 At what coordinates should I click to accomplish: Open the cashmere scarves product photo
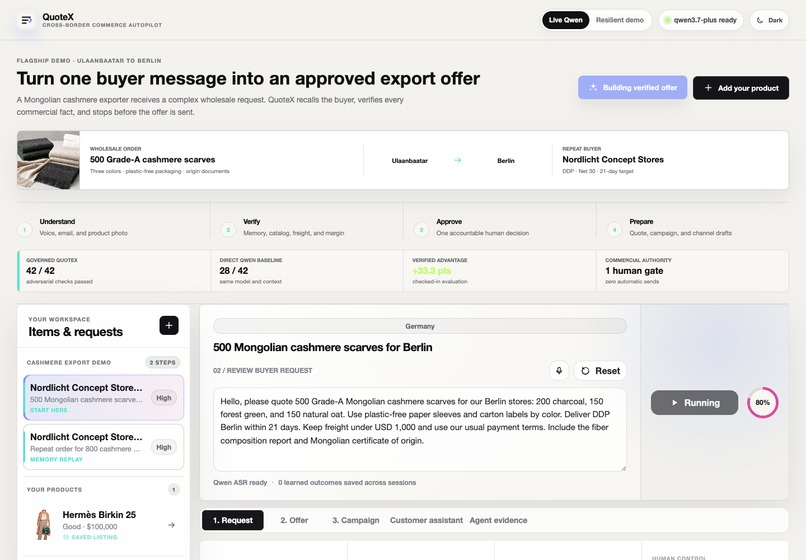pos(48,160)
